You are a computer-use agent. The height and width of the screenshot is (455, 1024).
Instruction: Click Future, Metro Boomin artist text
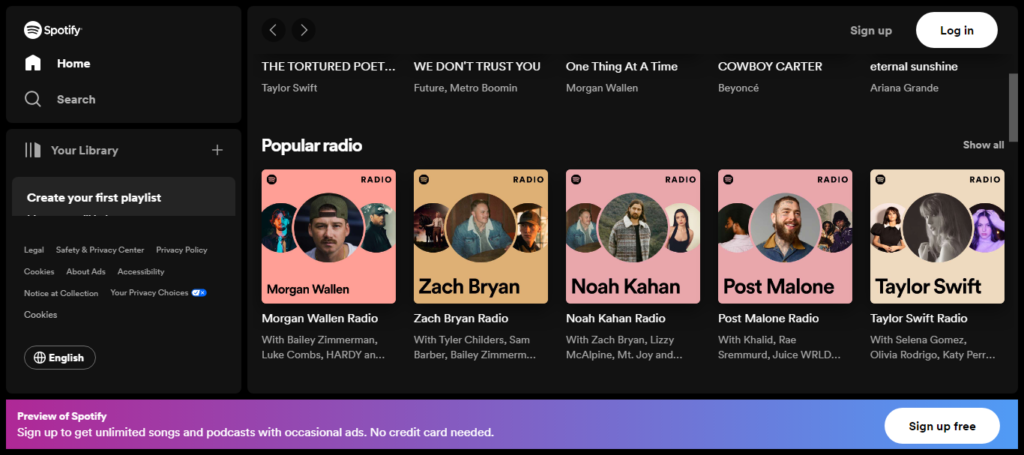(x=466, y=88)
